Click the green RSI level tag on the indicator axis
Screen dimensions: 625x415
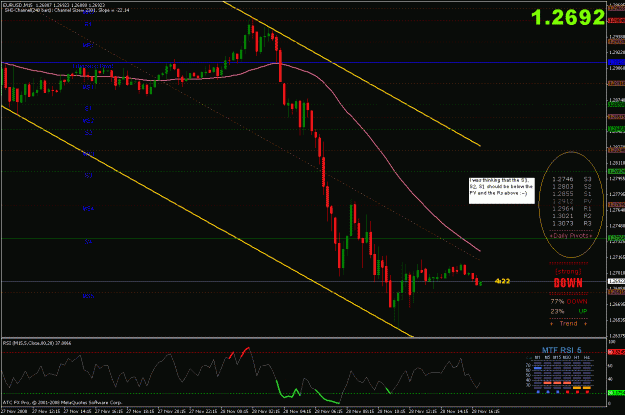(x=616, y=393)
